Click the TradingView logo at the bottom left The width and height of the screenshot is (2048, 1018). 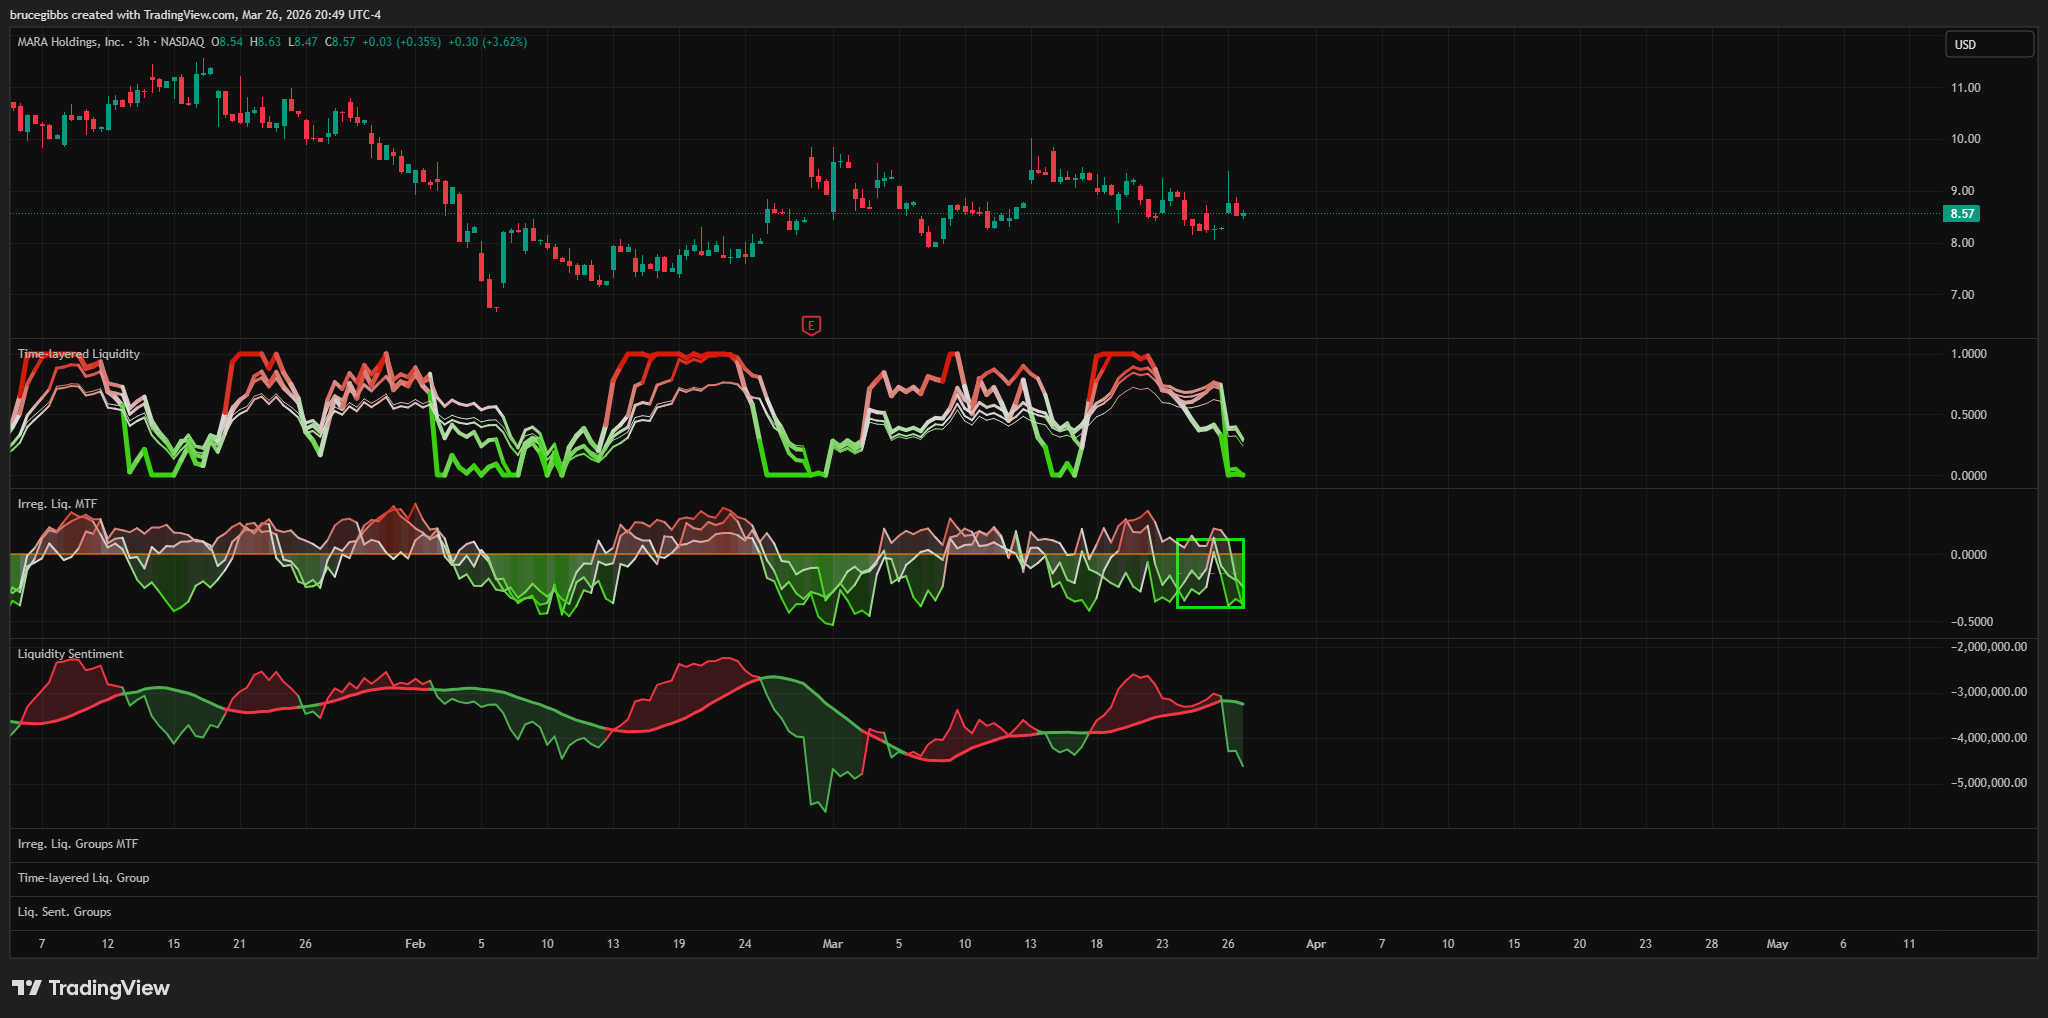coord(91,988)
